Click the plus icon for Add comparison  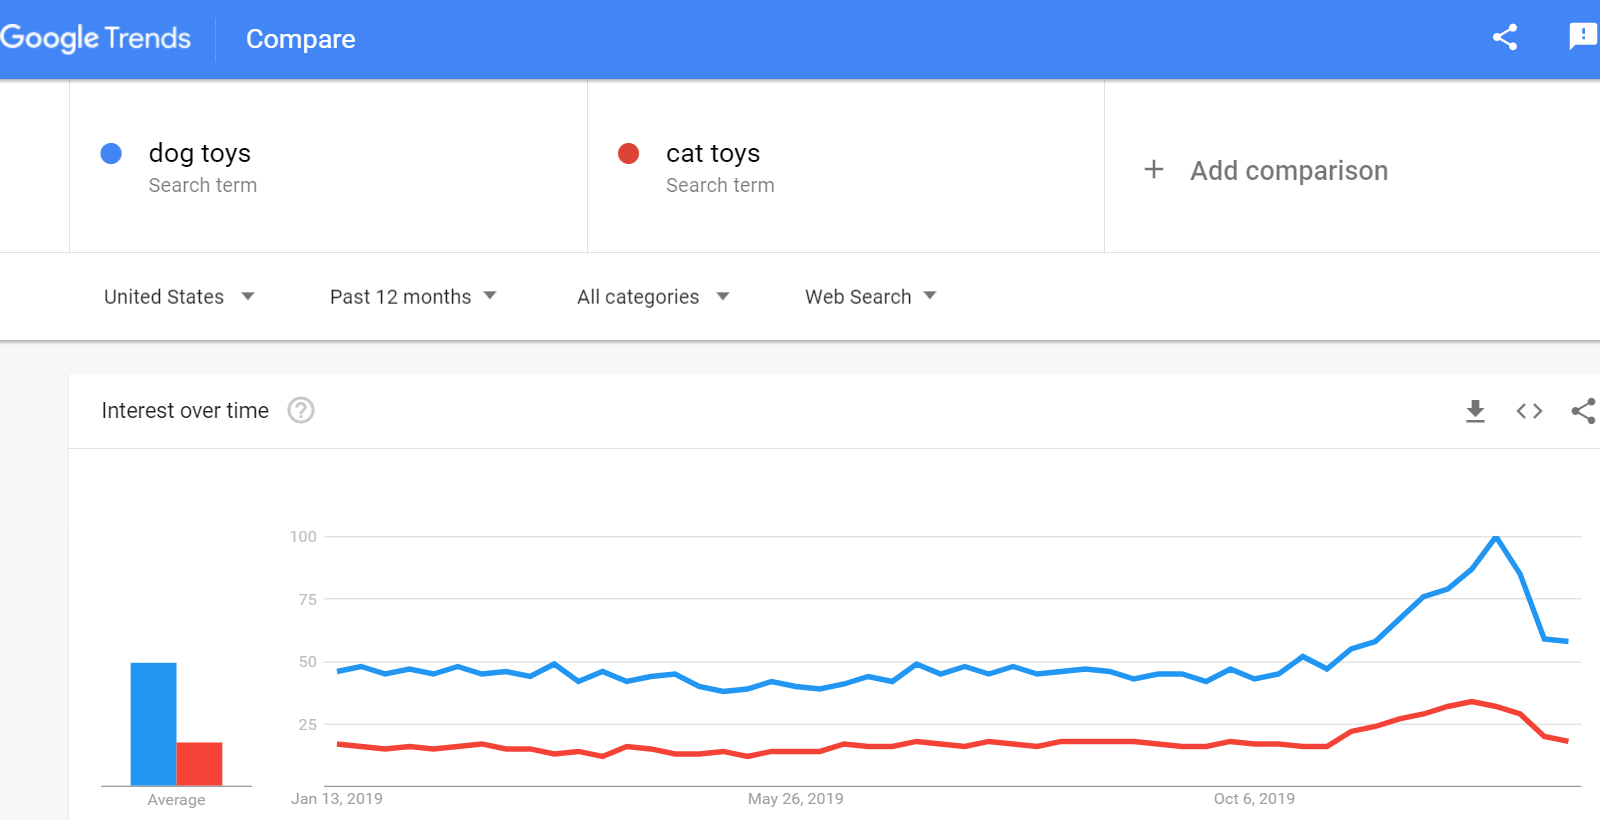[1154, 170]
